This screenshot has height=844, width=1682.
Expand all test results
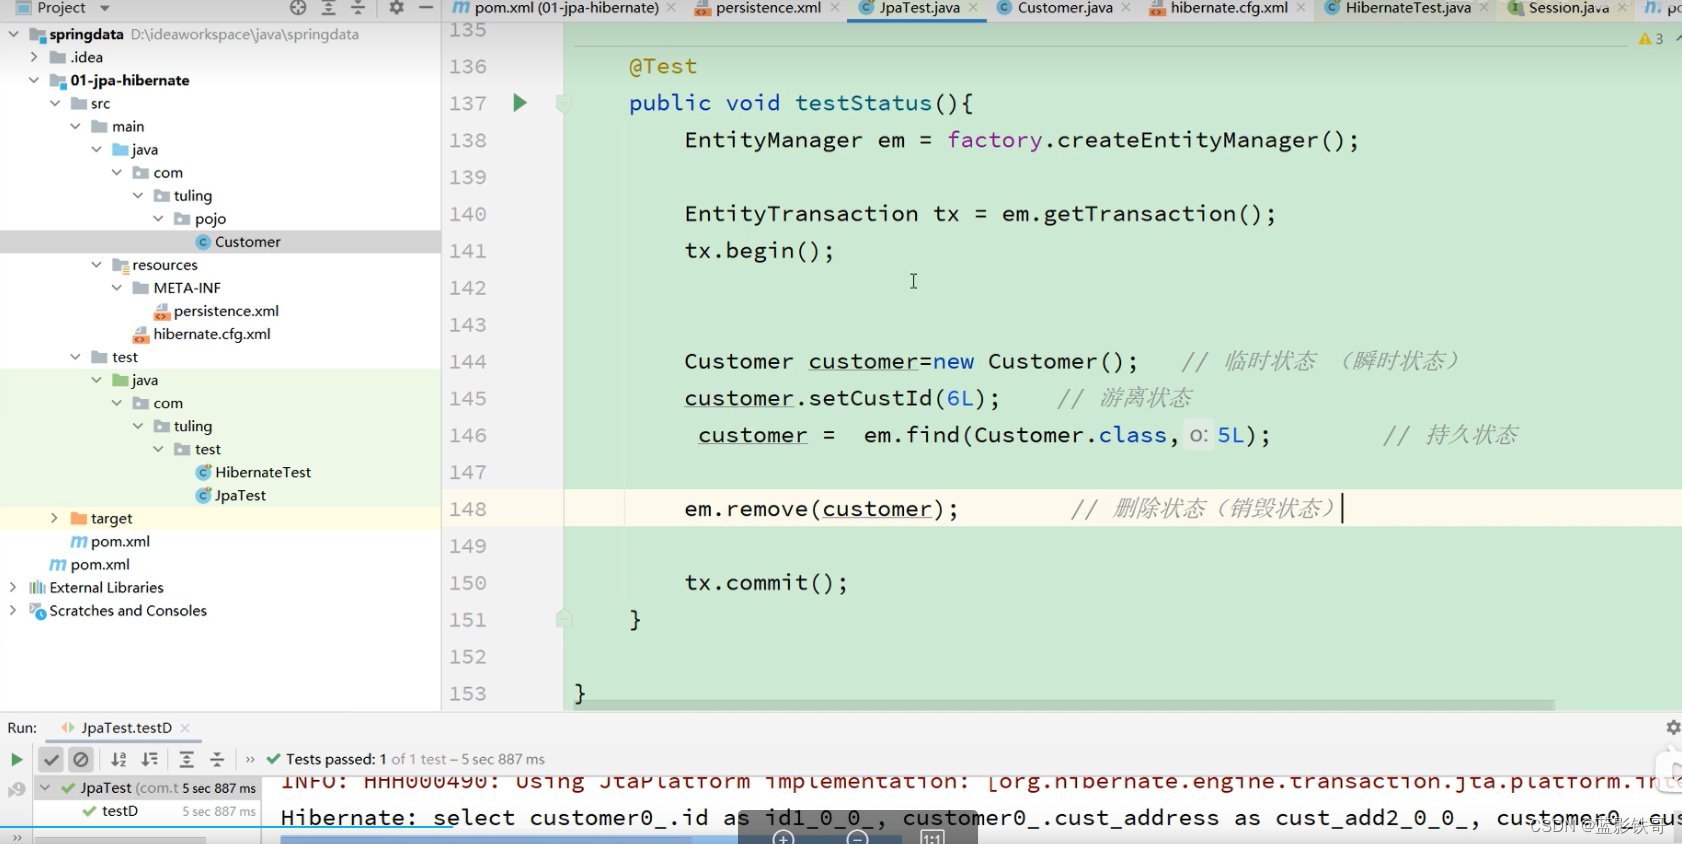coord(187,760)
